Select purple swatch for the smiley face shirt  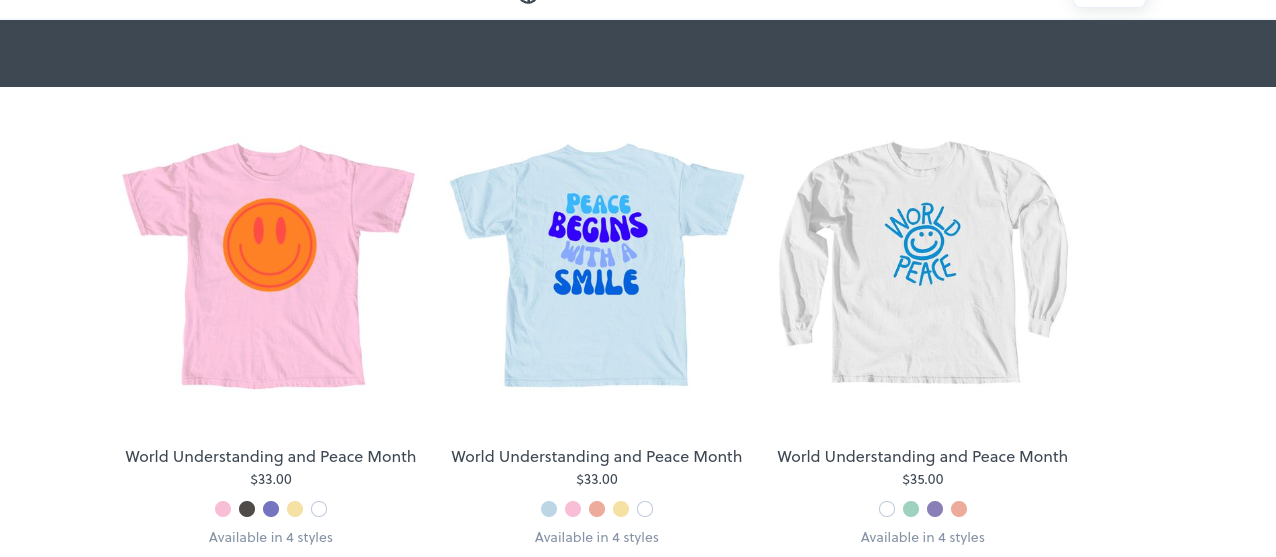[x=271, y=509]
